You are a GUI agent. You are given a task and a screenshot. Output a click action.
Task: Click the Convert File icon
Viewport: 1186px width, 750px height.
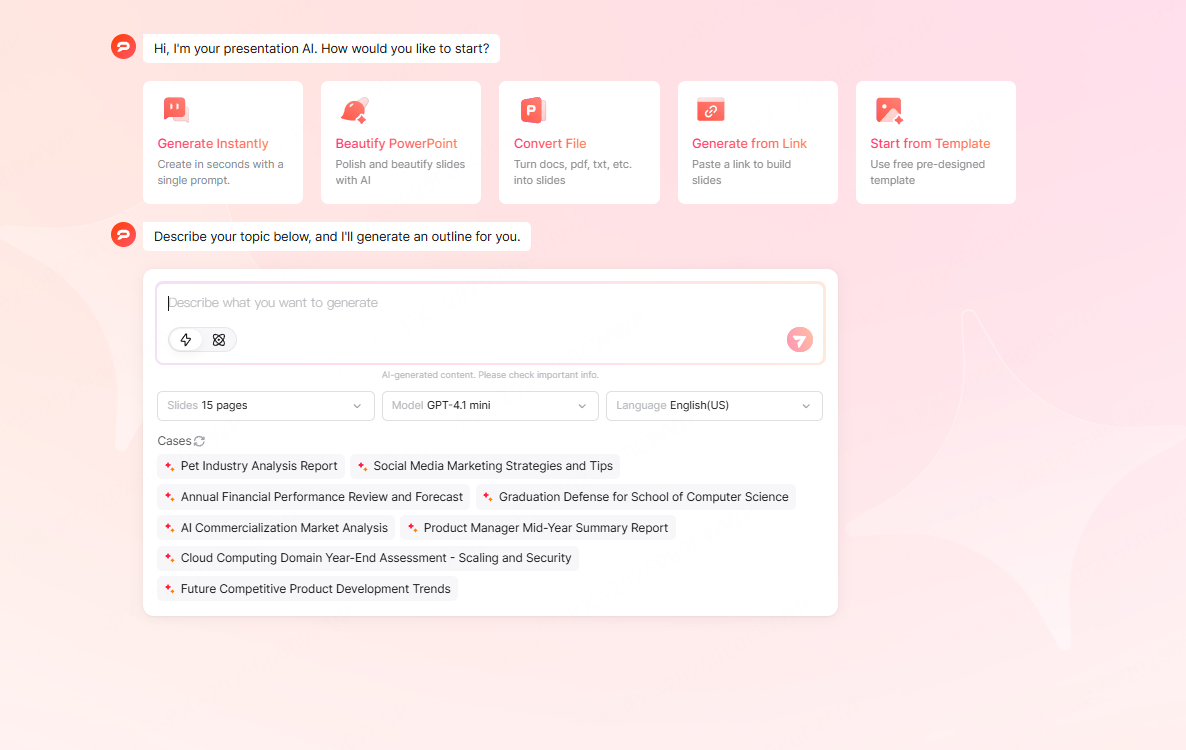[x=532, y=110]
